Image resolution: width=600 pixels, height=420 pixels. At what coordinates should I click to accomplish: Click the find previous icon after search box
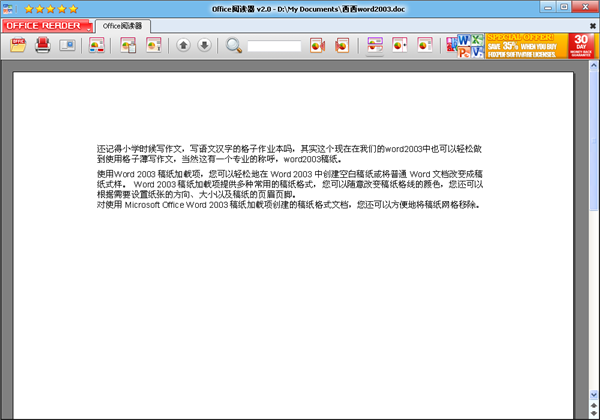pos(317,45)
